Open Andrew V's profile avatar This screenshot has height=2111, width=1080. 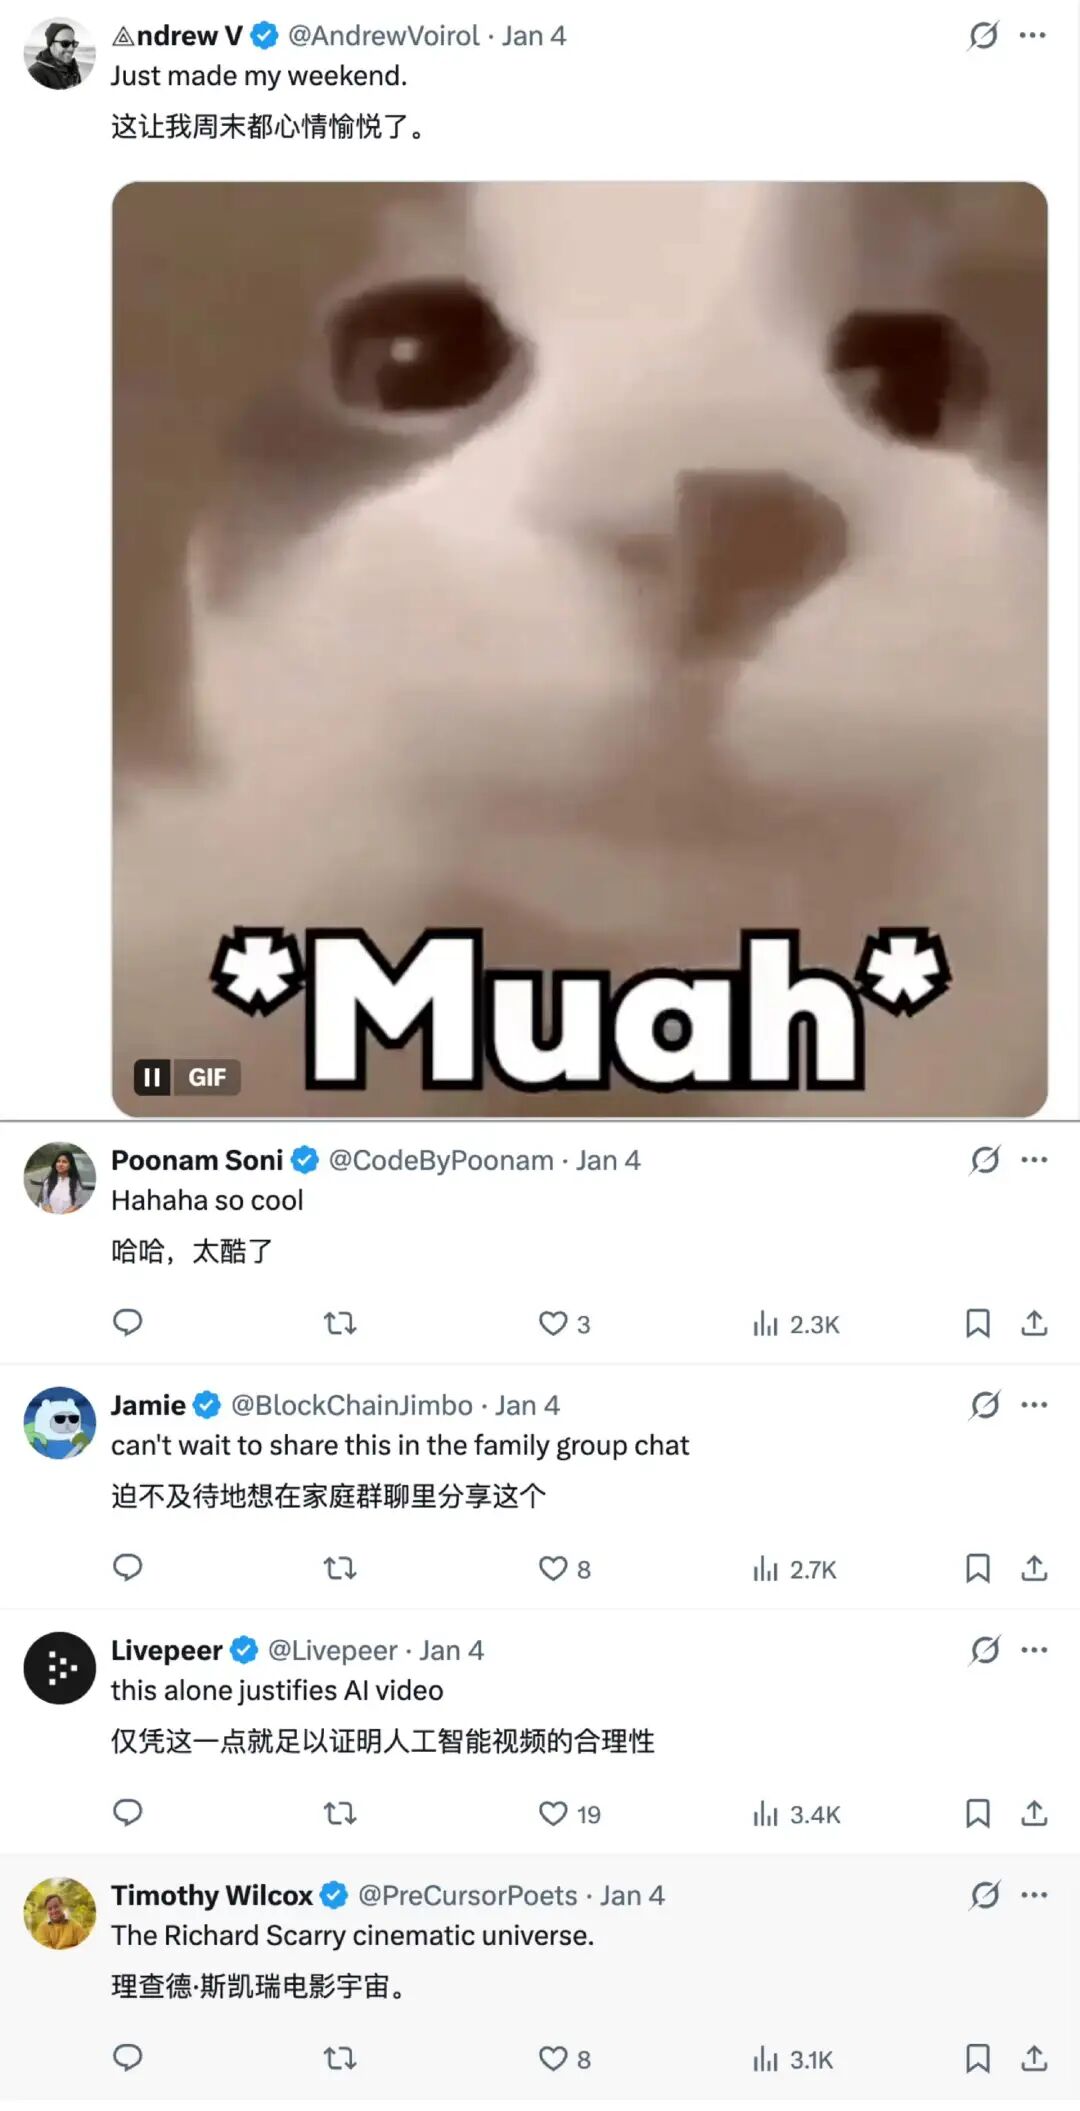pyautogui.click(x=60, y=54)
